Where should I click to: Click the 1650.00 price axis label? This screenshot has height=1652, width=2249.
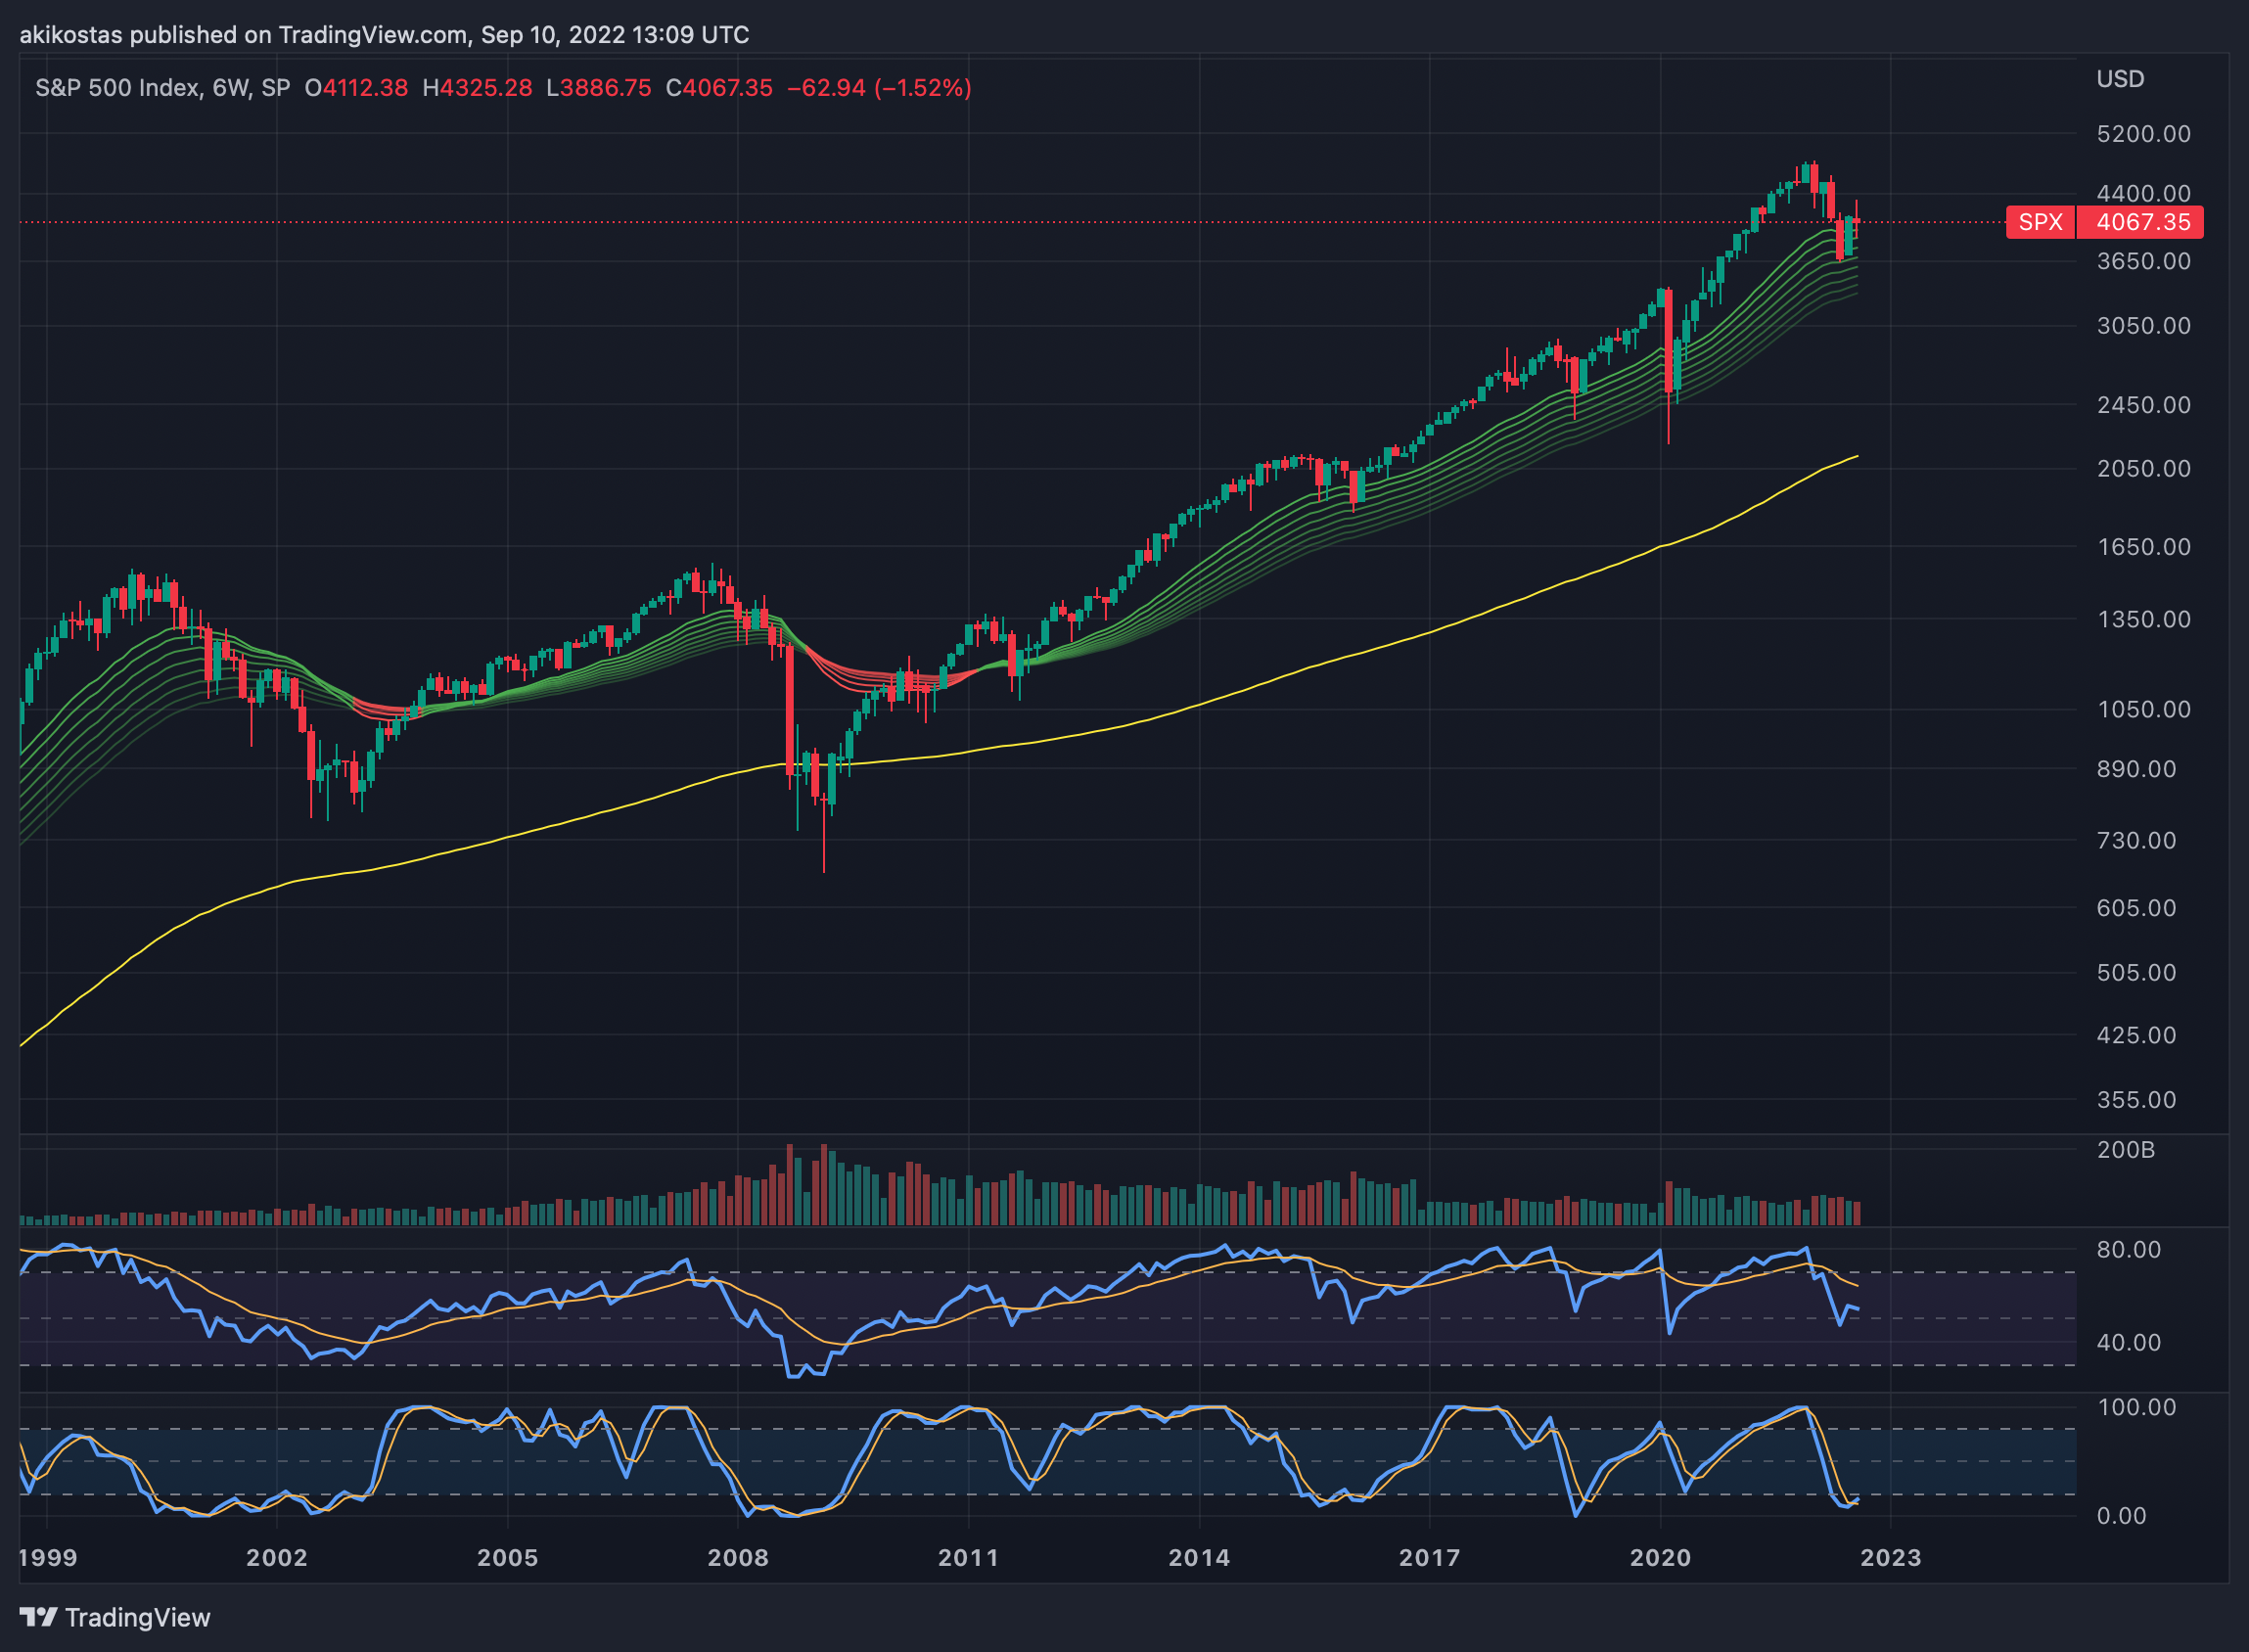pos(2143,547)
